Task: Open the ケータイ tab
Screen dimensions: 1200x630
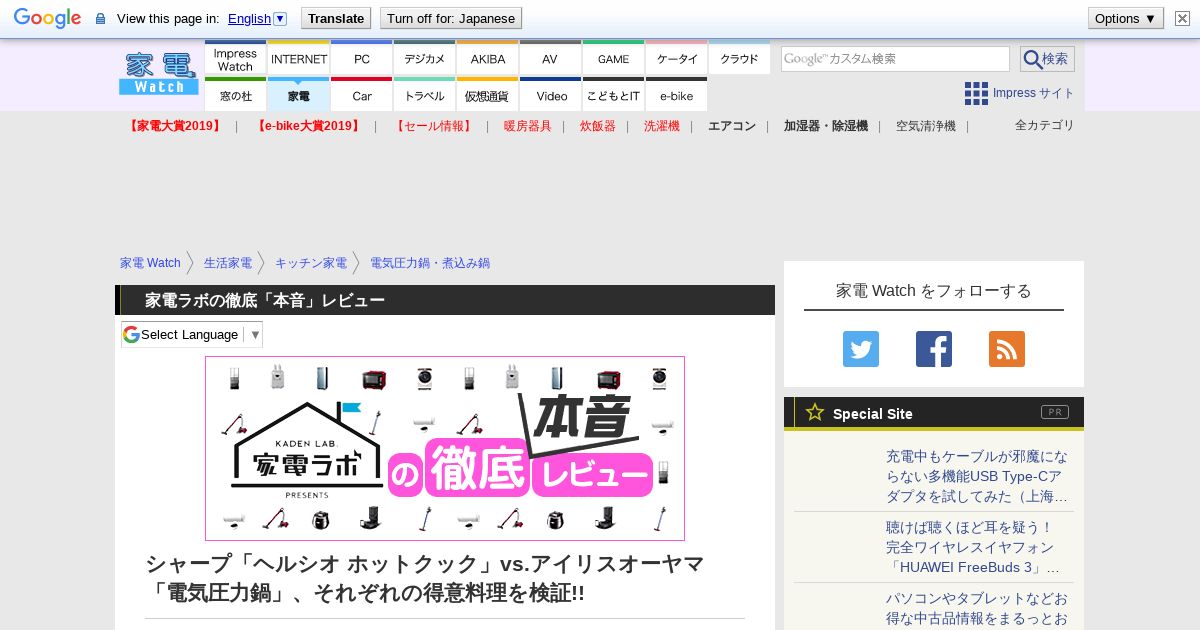Action: (x=677, y=59)
